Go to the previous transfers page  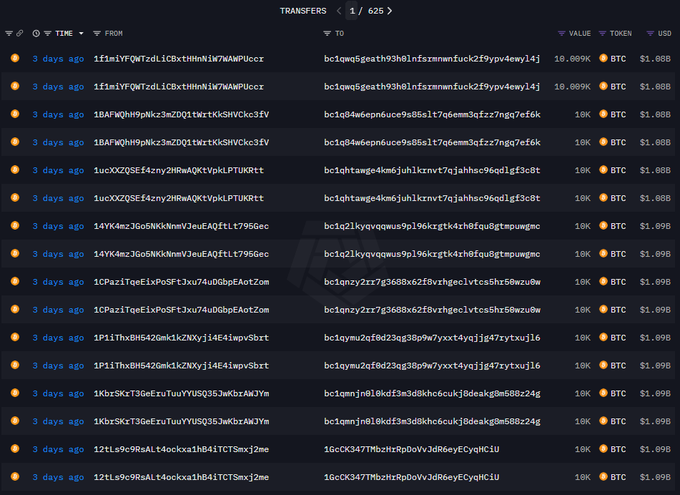click(339, 11)
